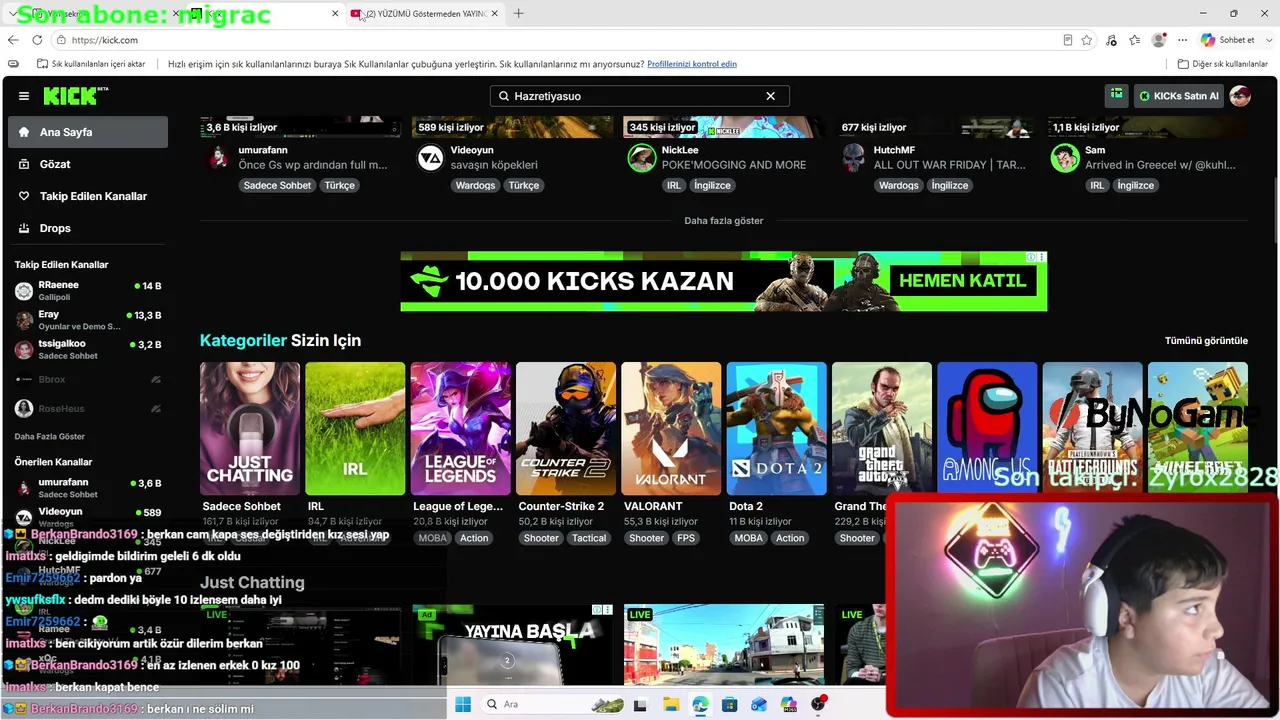Open the Among Us category thumbnail

pos(987,428)
